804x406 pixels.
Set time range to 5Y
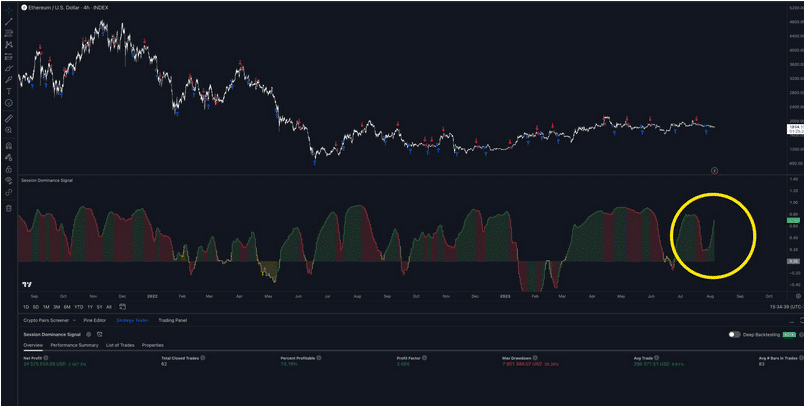(x=99, y=307)
